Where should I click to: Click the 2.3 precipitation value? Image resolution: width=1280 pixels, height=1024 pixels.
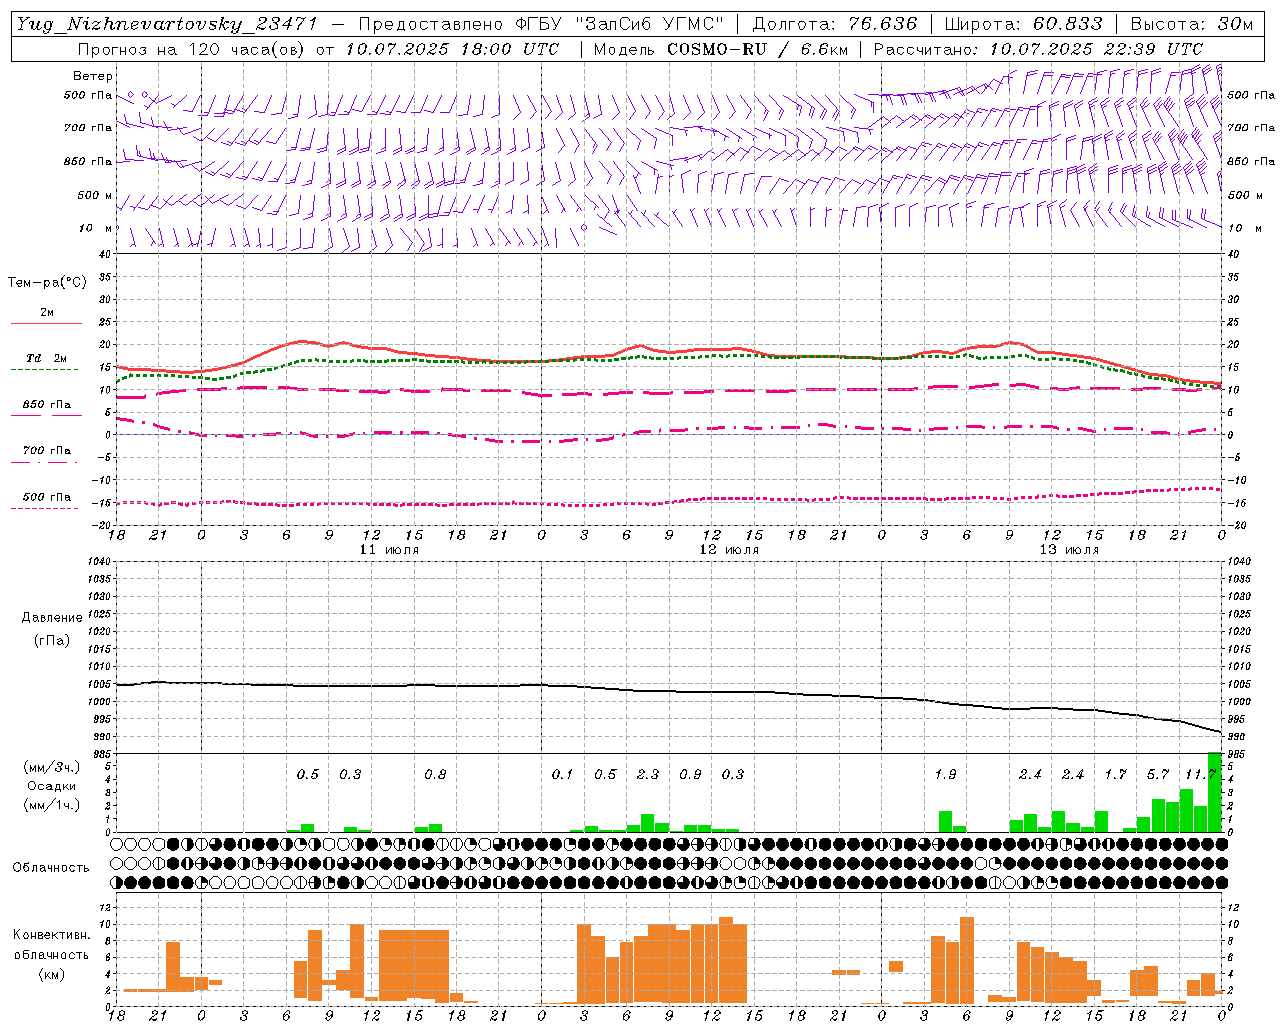click(647, 774)
